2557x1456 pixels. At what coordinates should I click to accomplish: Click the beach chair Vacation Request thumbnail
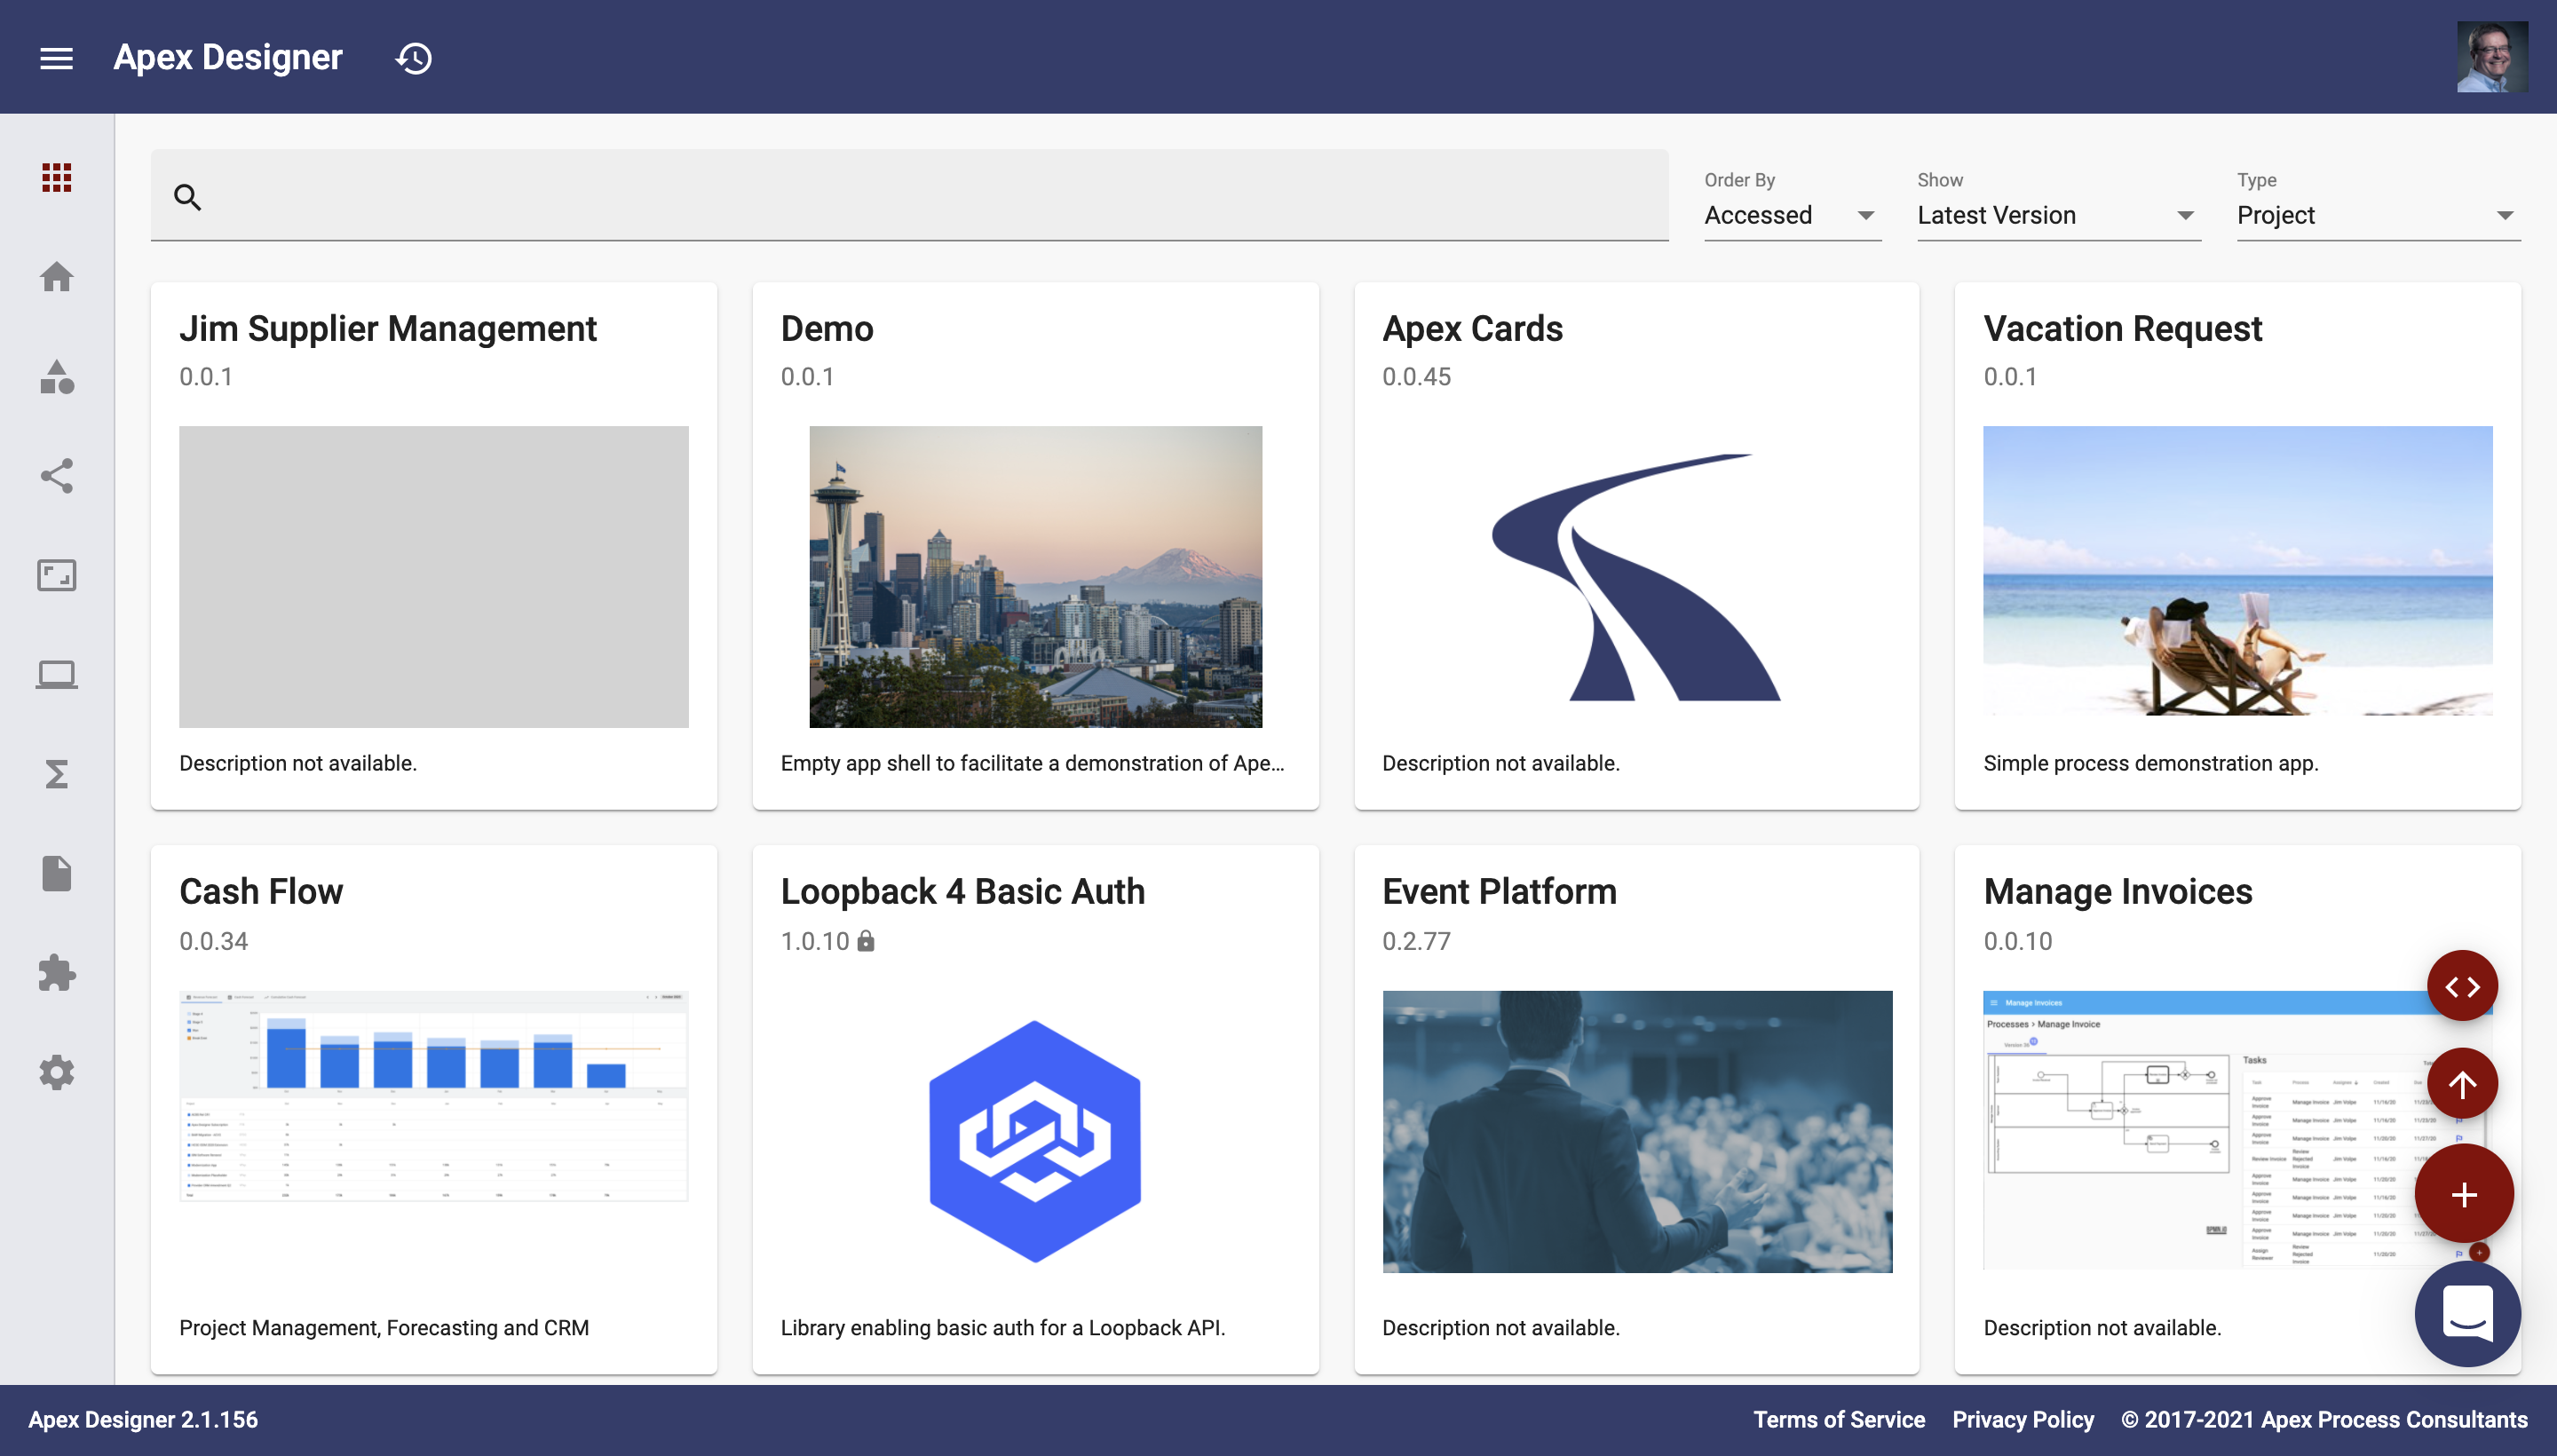[x=2237, y=571]
